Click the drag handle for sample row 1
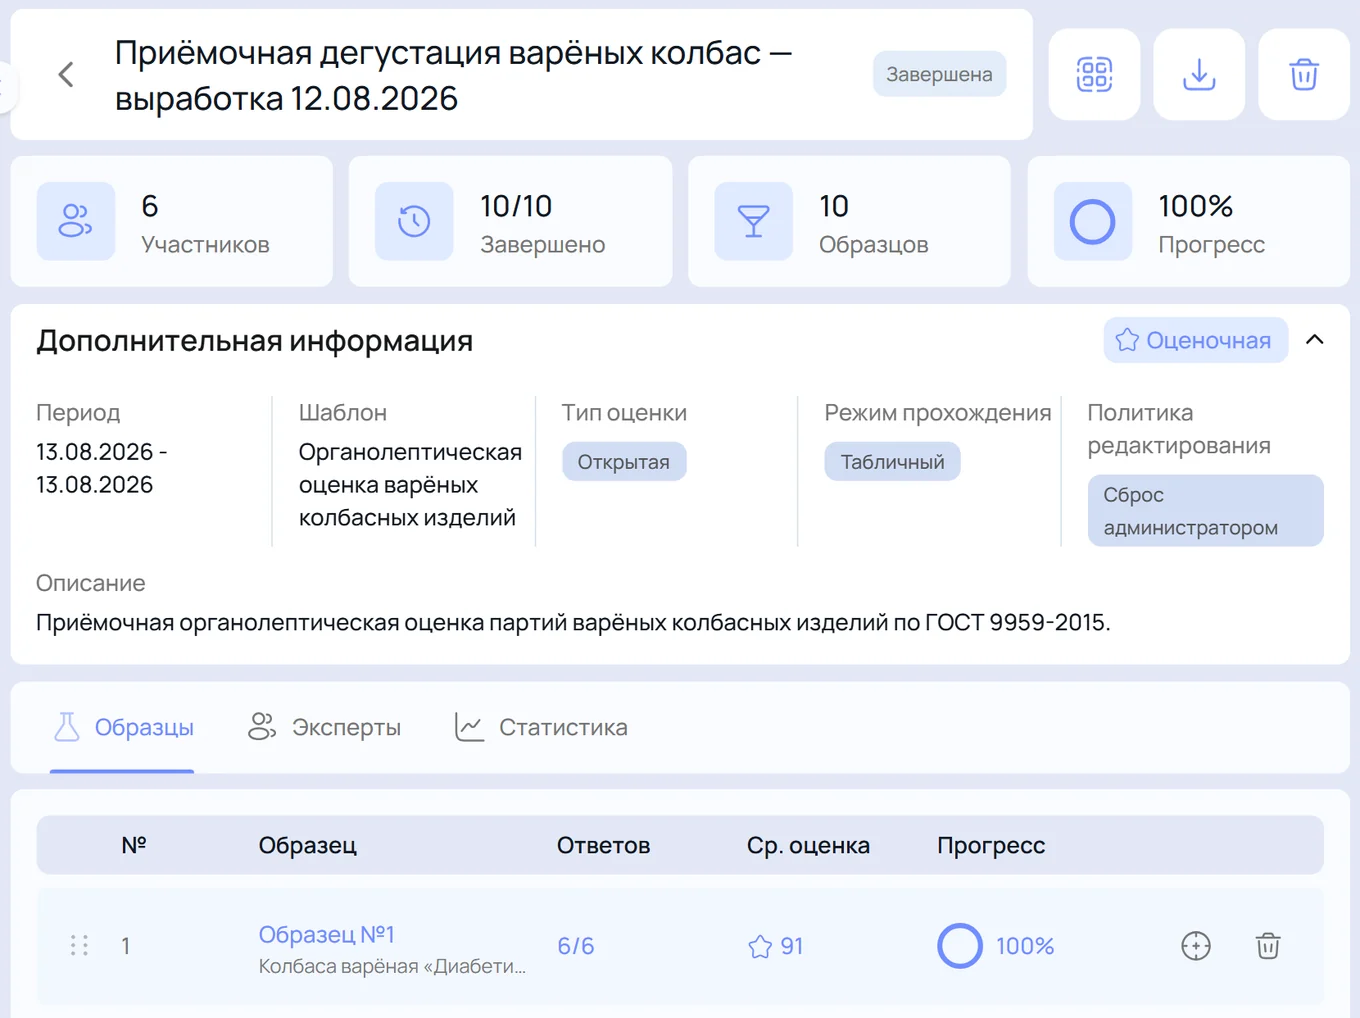 80,945
